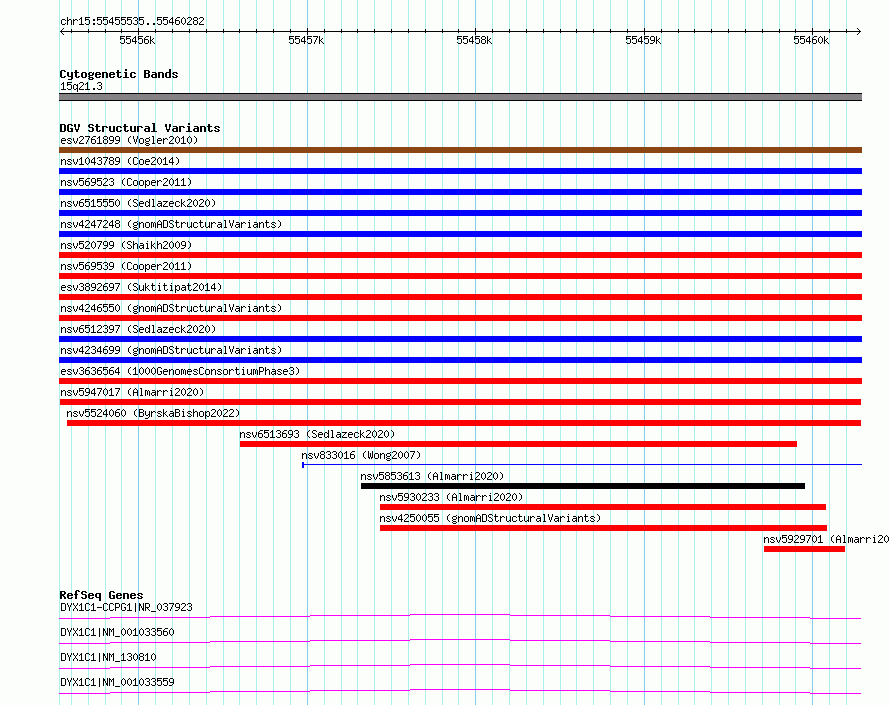Open the Cytogenetic Bands track heading
The height and width of the screenshot is (705, 890).
click(119, 74)
